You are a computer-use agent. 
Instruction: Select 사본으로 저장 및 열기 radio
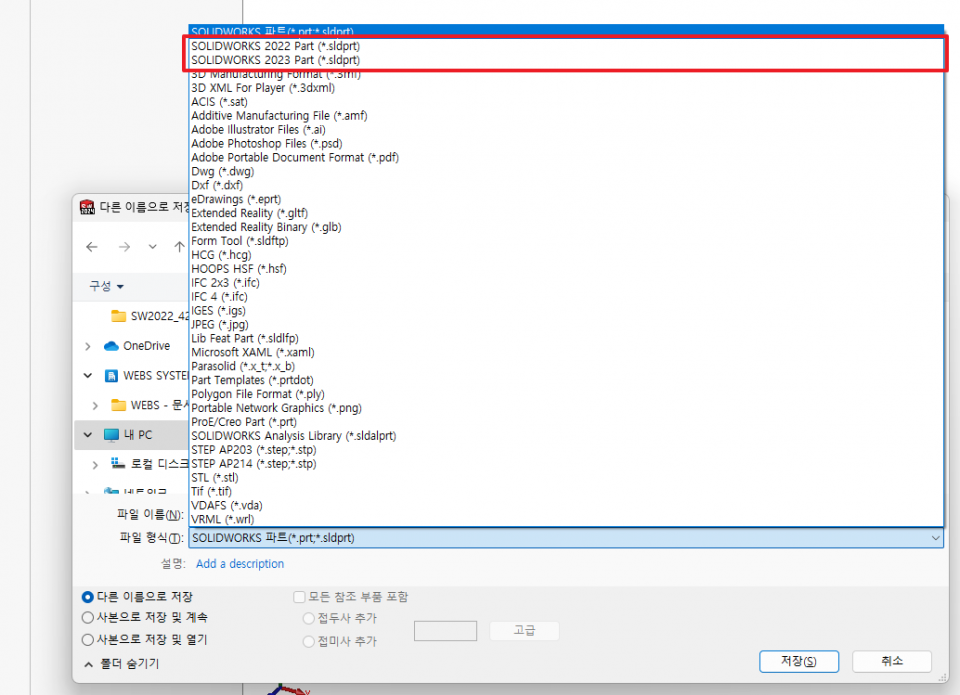pos(88,640)
